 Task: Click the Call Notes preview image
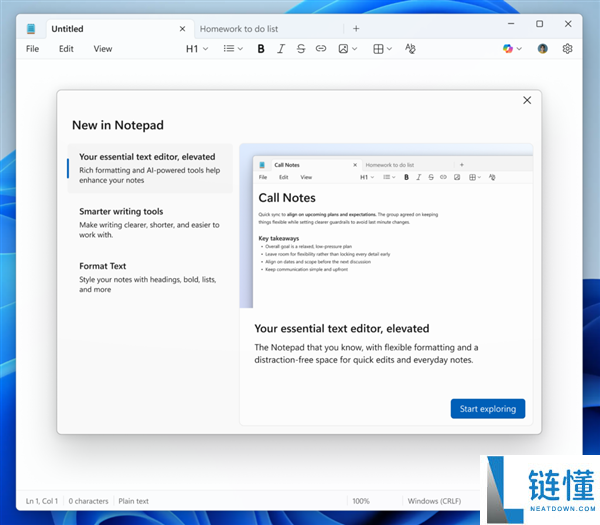click(386, 226)
